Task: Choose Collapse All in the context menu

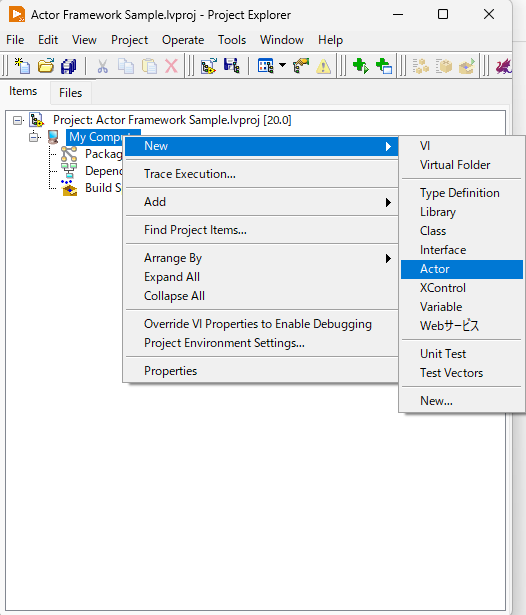Action: 261,296
